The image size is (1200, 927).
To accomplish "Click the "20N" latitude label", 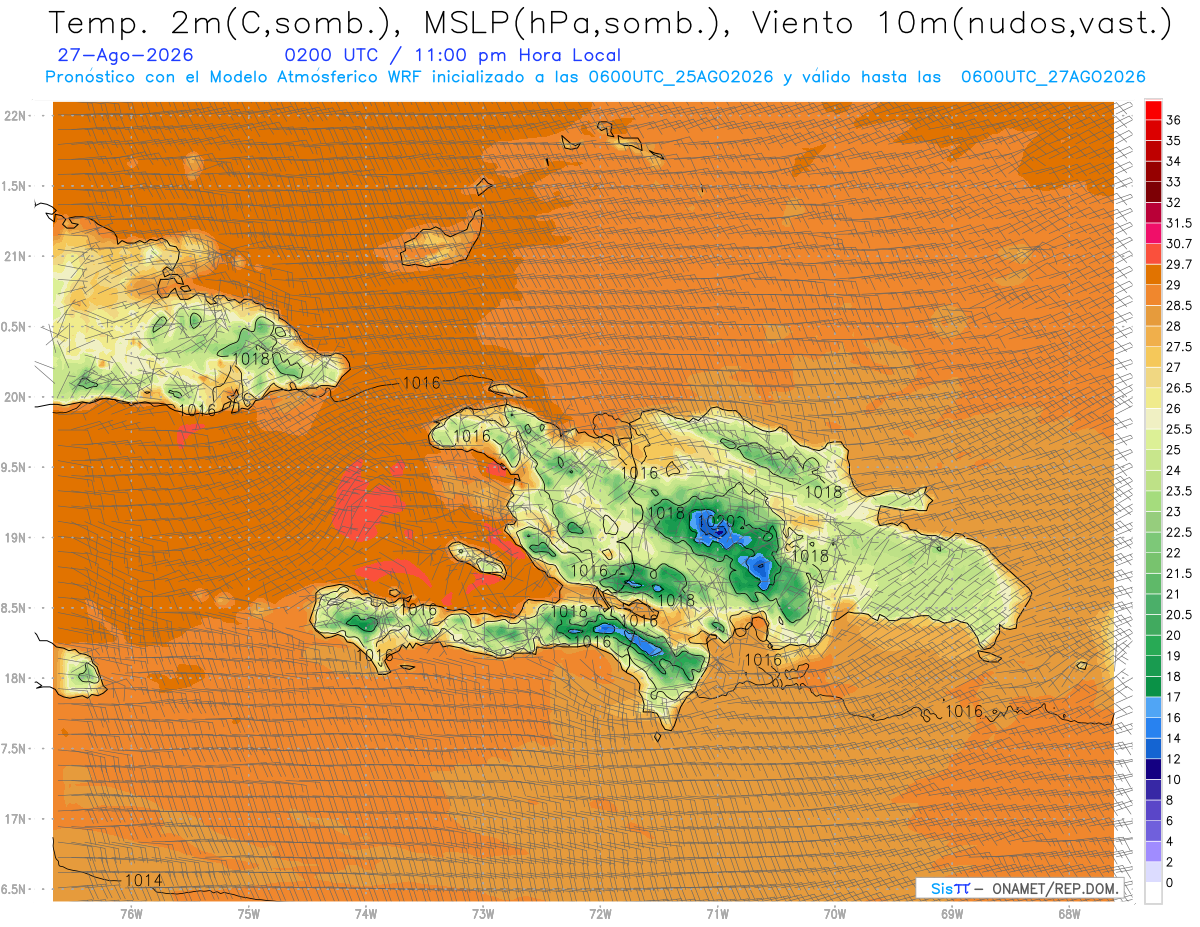I will pos(16,397).
